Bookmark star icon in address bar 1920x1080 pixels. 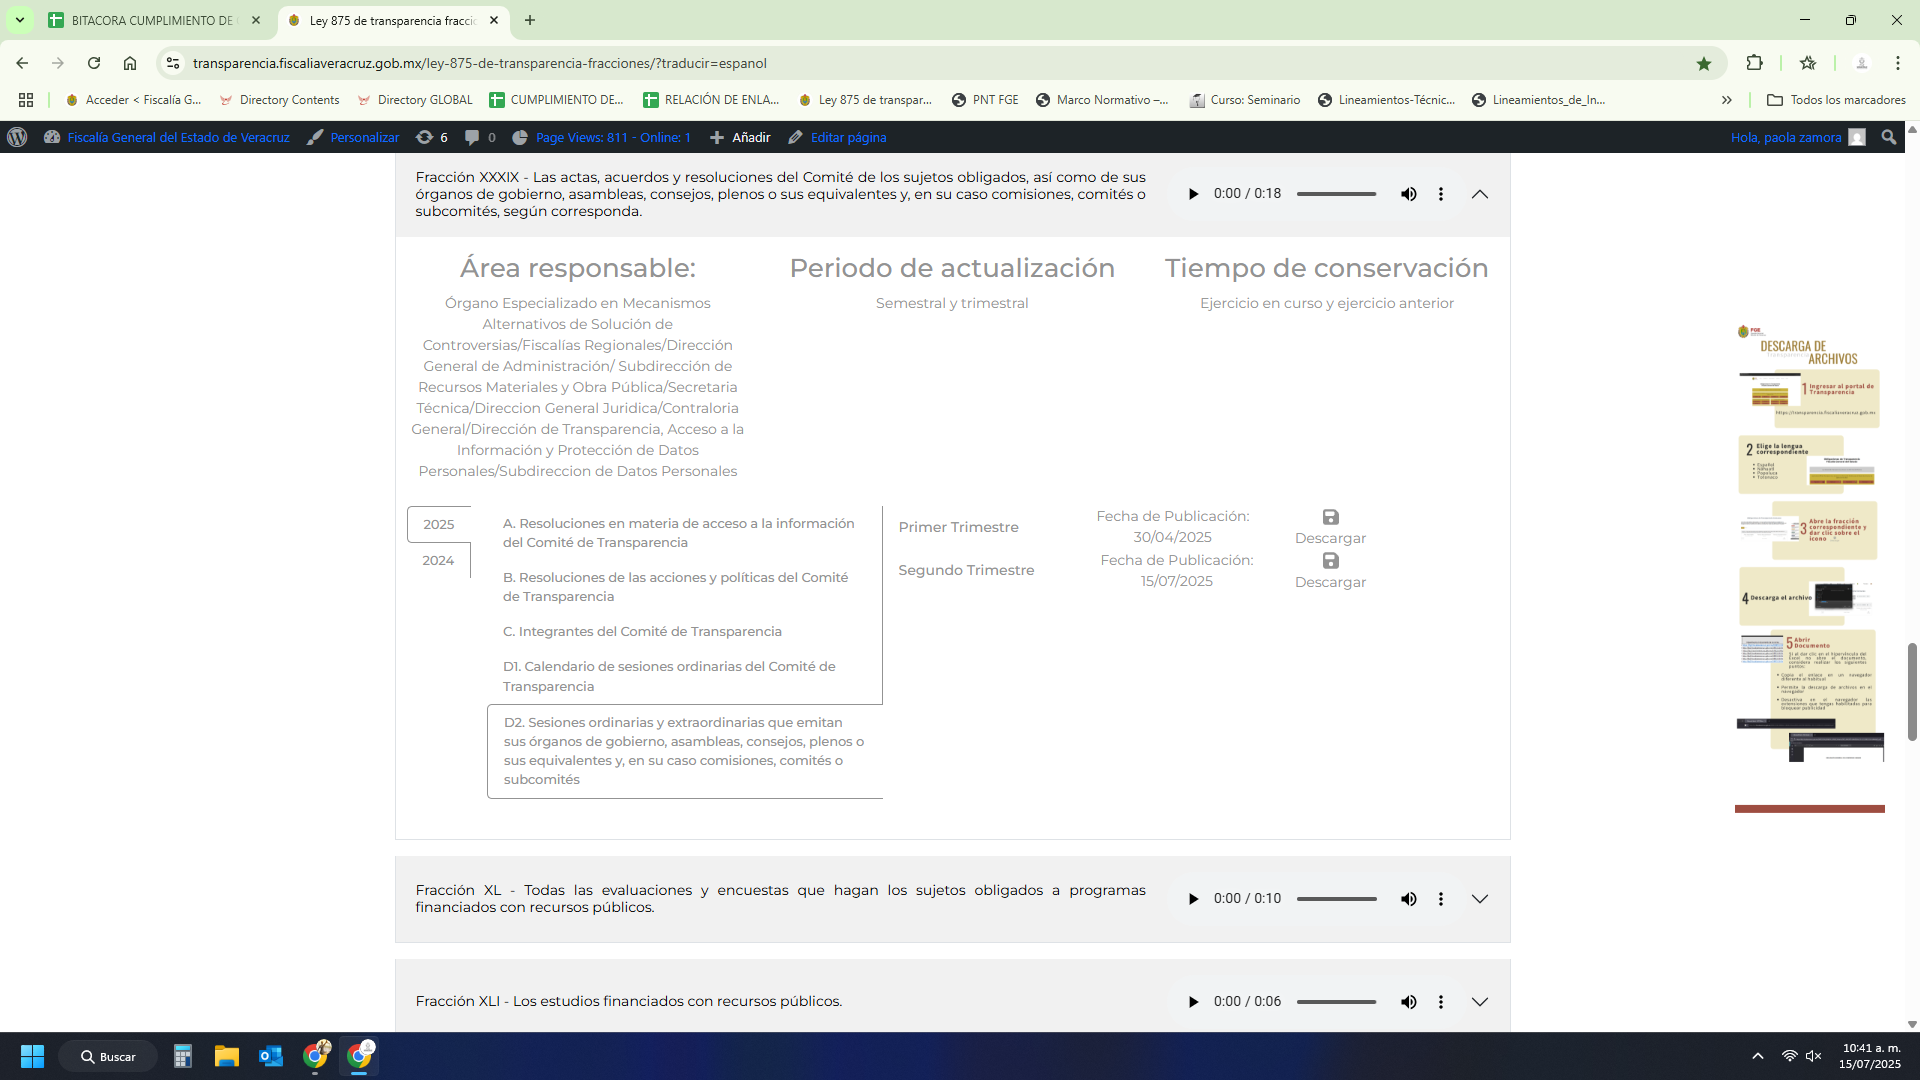coord(1704,63)
